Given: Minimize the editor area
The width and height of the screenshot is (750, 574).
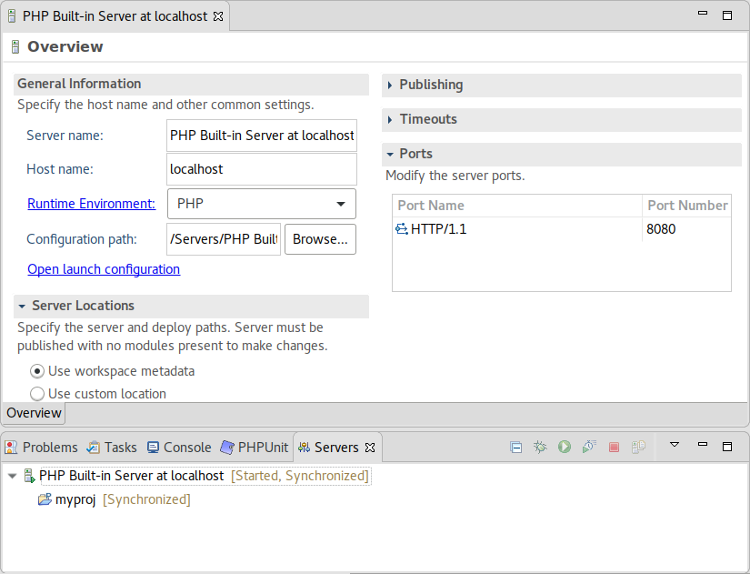Looking at the screenshot, I should click(x=702, y=13).
